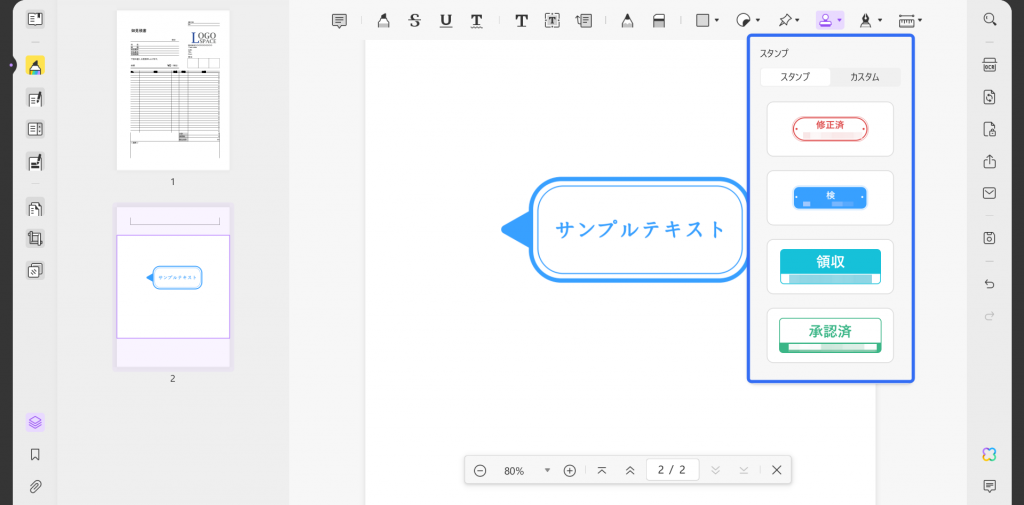
Task: Zoom out with the minus button
Action: click(480, 470)
